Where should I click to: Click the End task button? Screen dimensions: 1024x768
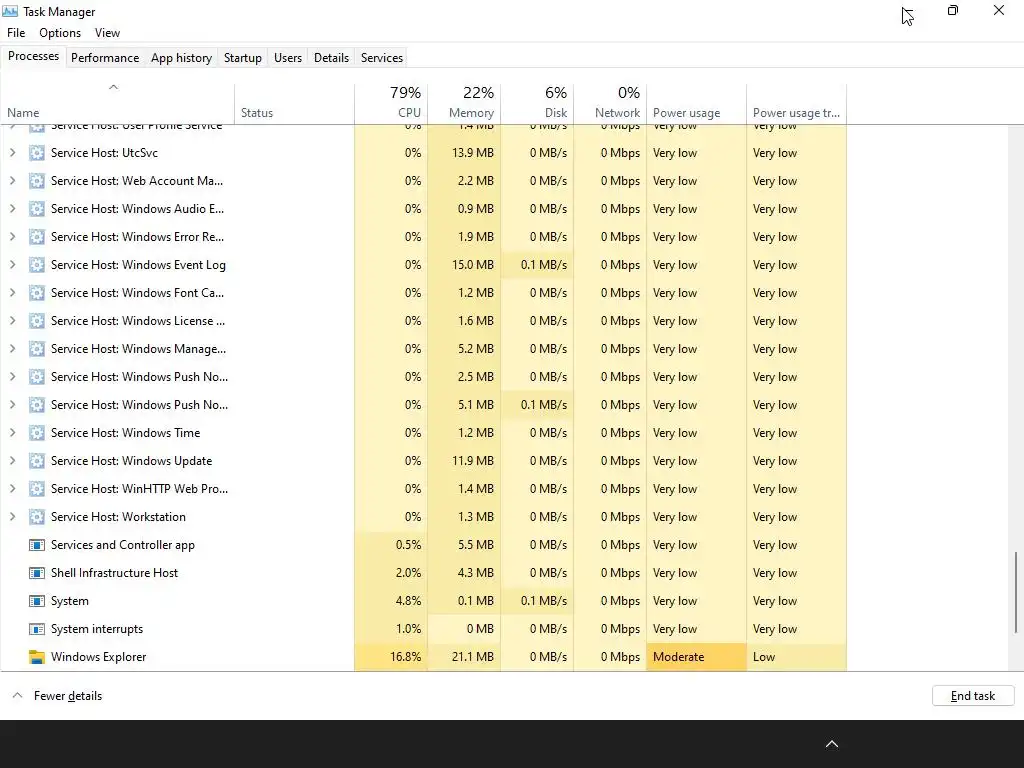pyautogui.click(x=973, y=696)
